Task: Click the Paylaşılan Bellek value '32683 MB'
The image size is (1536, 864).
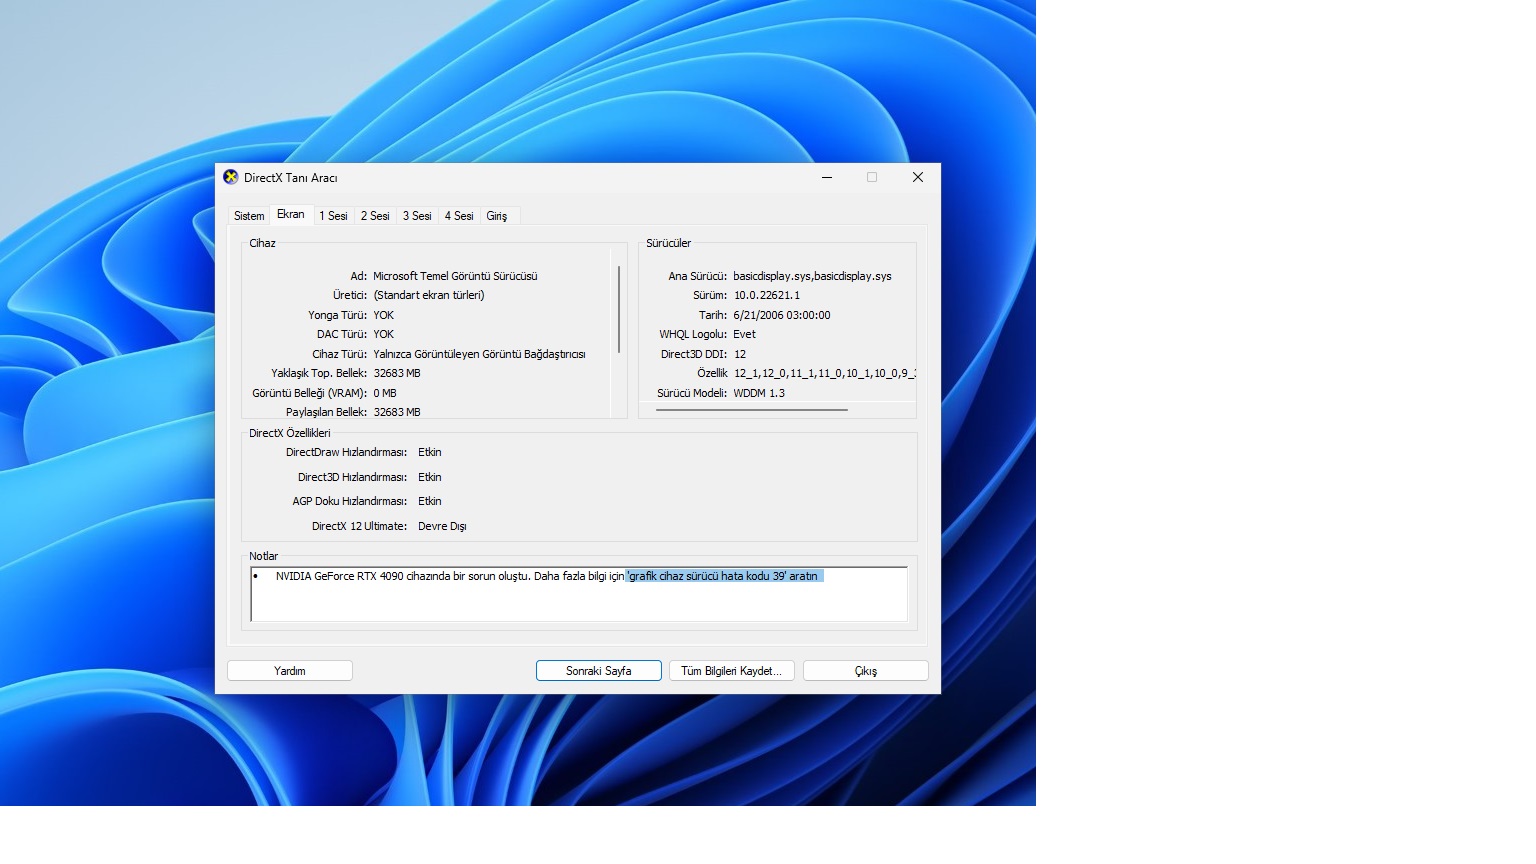Action: [397, 412]
